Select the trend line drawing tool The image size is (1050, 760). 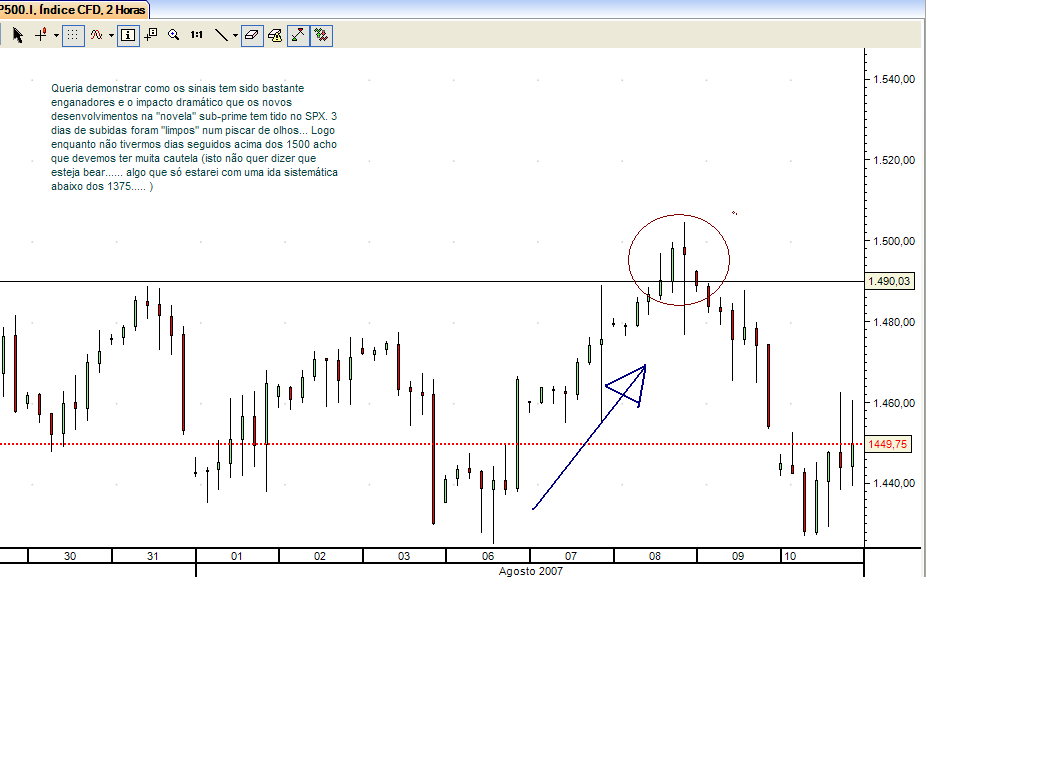pos(221,33)
